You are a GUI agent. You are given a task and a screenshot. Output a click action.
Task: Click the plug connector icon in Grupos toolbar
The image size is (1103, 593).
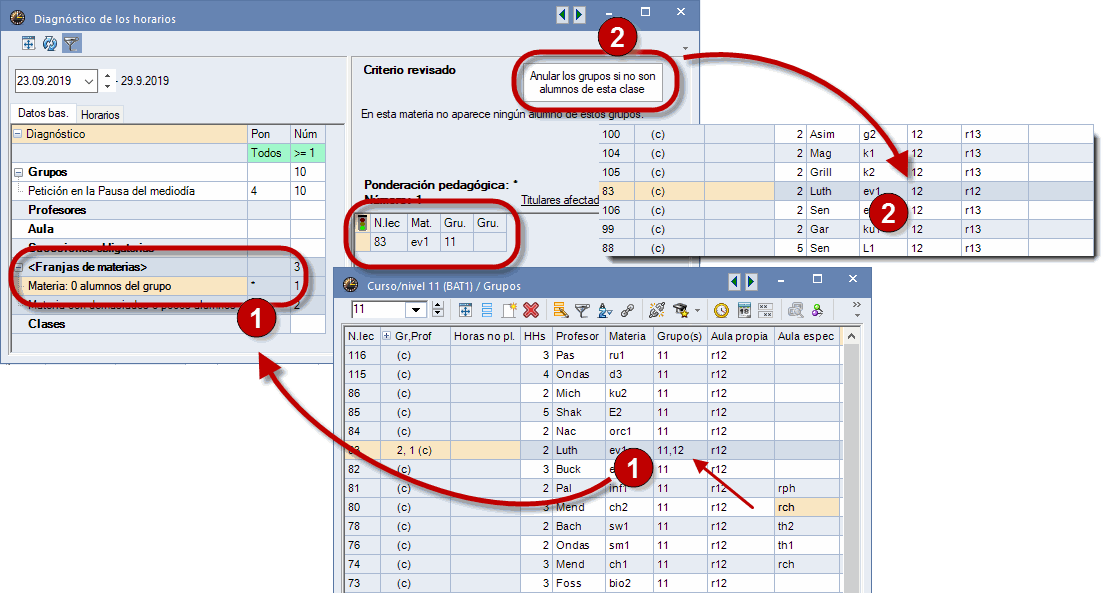click(x=657, y=310)
